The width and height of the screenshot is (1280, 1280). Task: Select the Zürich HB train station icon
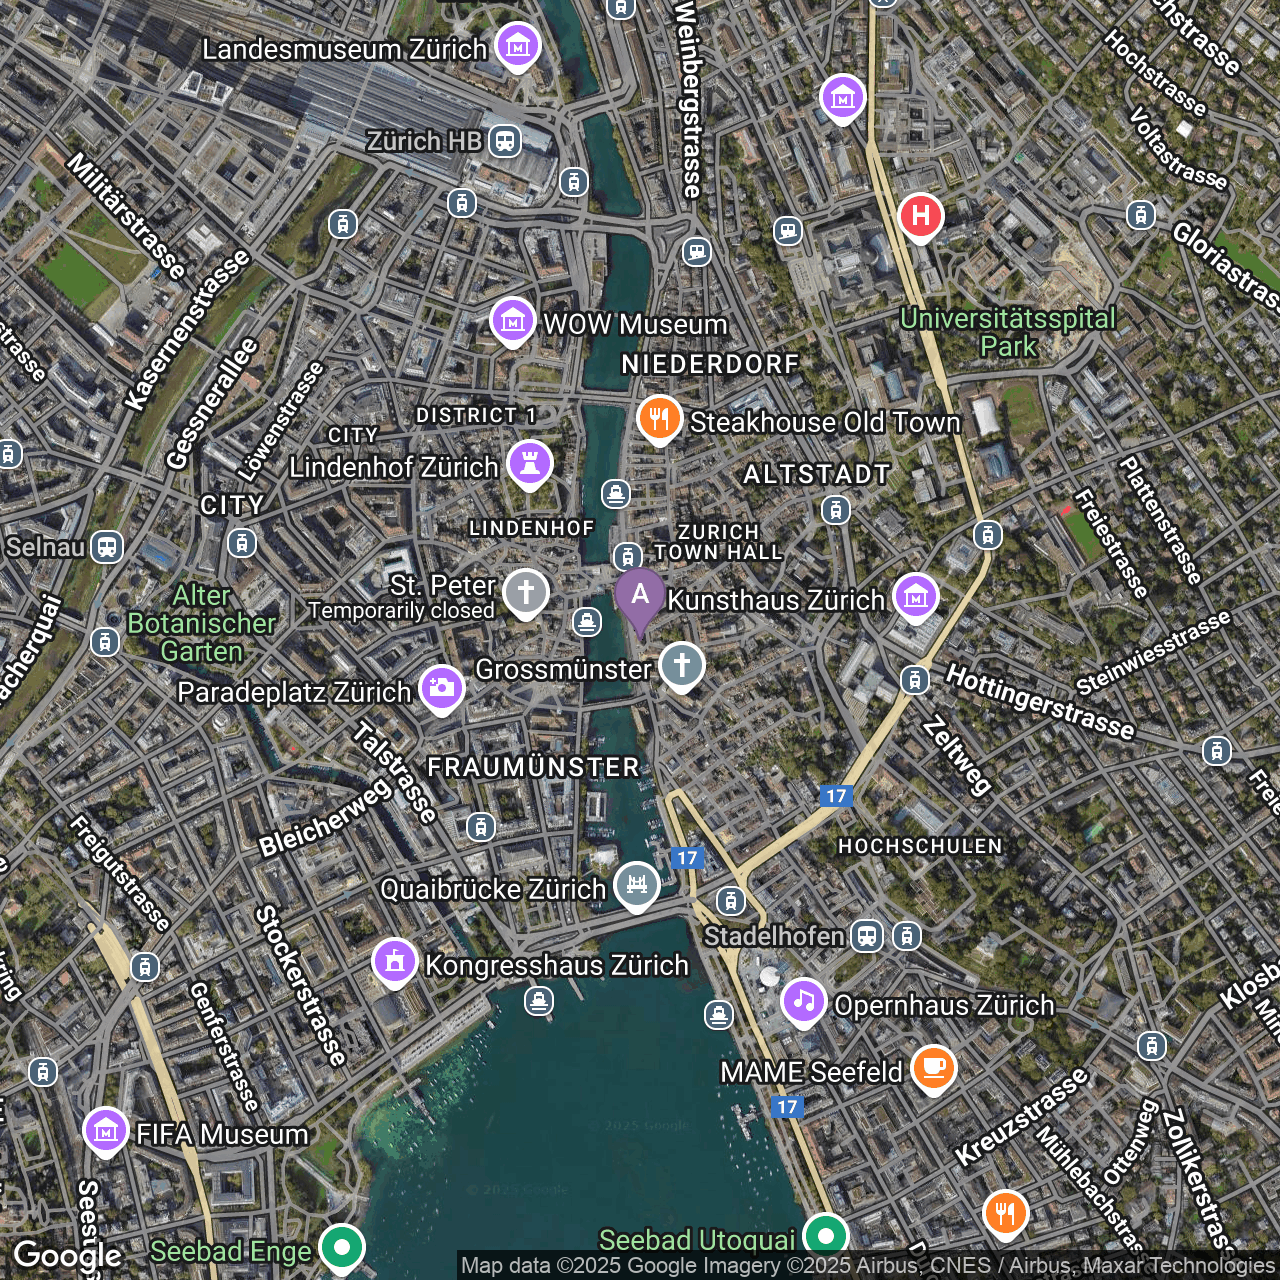pos(505,141)
